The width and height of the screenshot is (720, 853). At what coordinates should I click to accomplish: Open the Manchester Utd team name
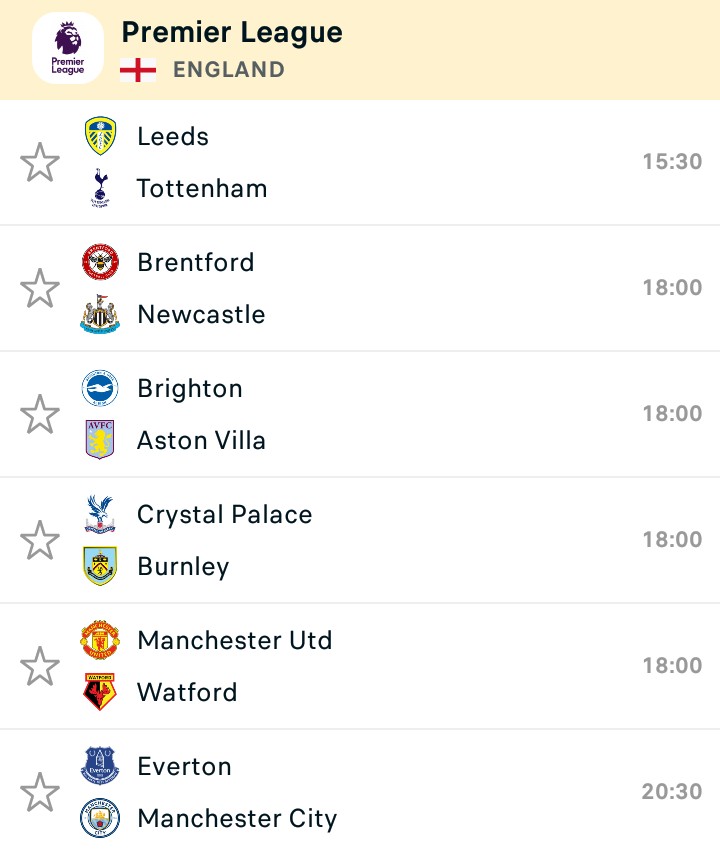pyautogui.click(x=234, y=640)
